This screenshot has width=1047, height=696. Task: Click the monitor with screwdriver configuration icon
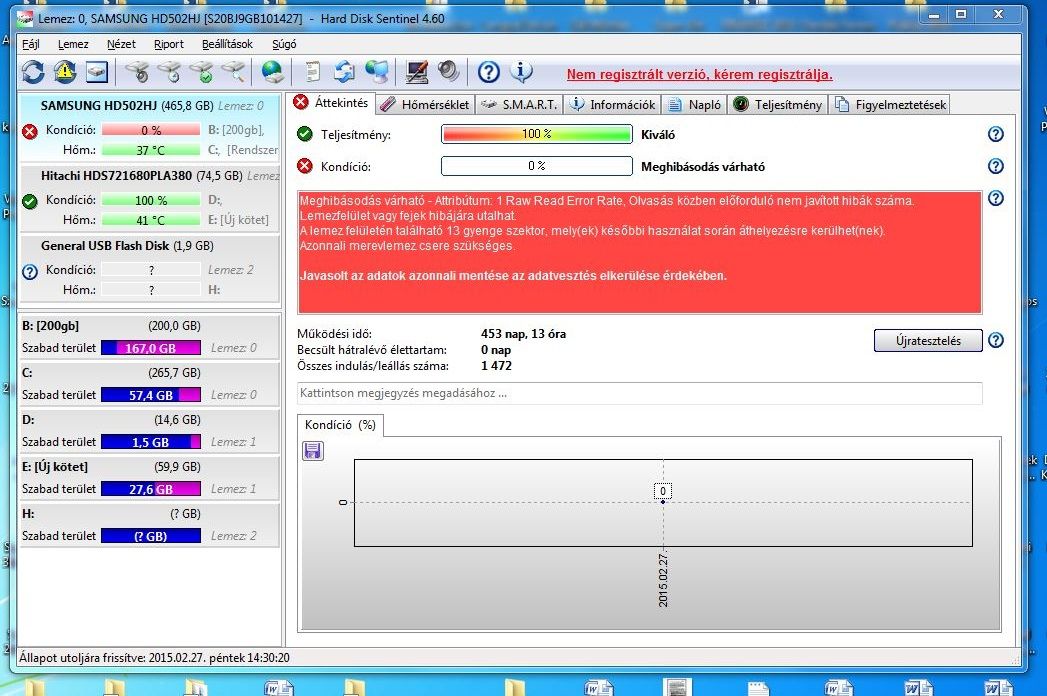tap(417, 71)
